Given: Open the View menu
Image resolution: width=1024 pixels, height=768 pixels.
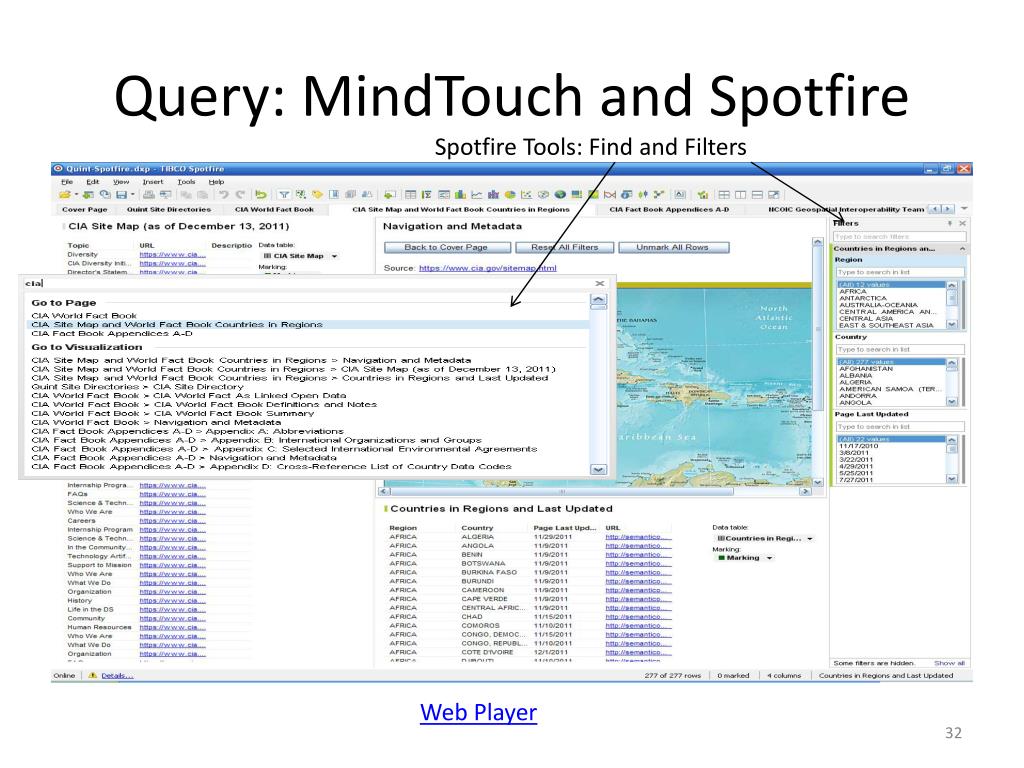Looking at the screenshot, I should [121, 182].
